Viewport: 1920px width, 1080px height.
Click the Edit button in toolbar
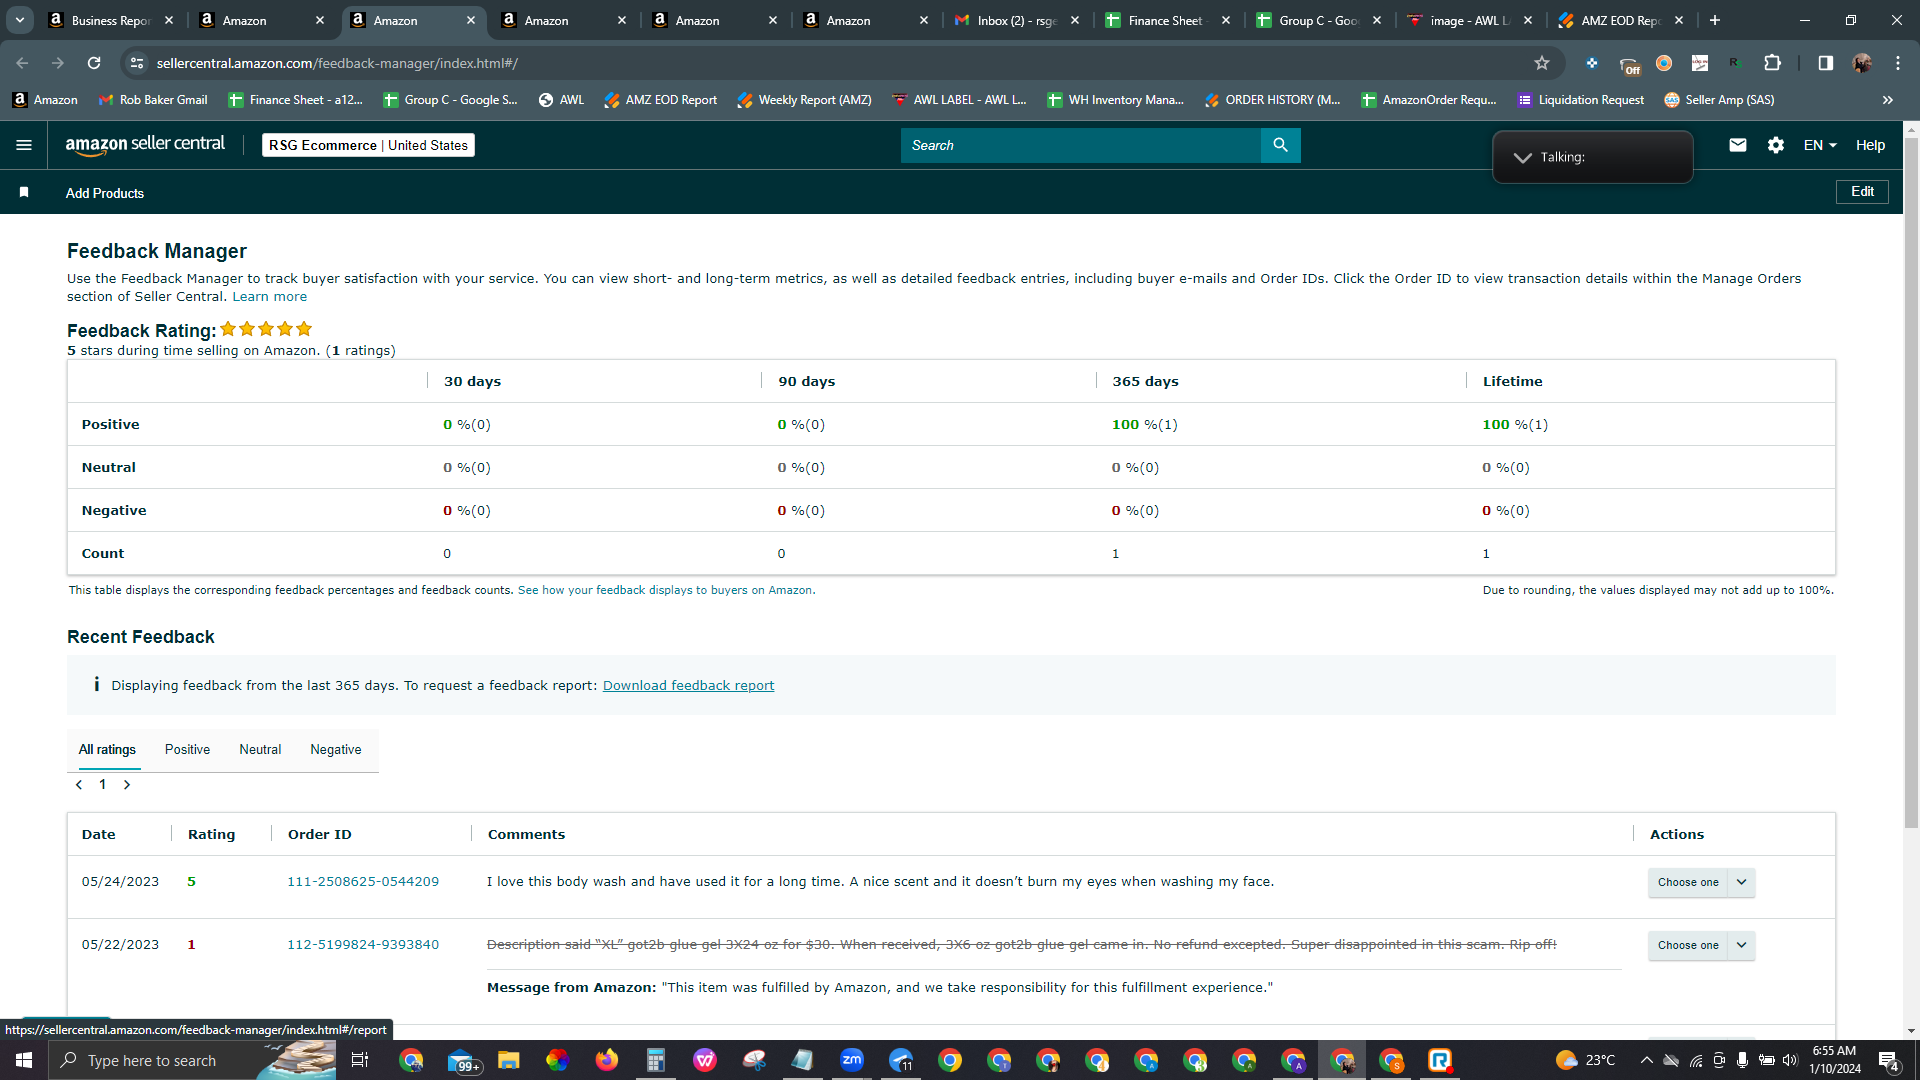[1862, 192]
